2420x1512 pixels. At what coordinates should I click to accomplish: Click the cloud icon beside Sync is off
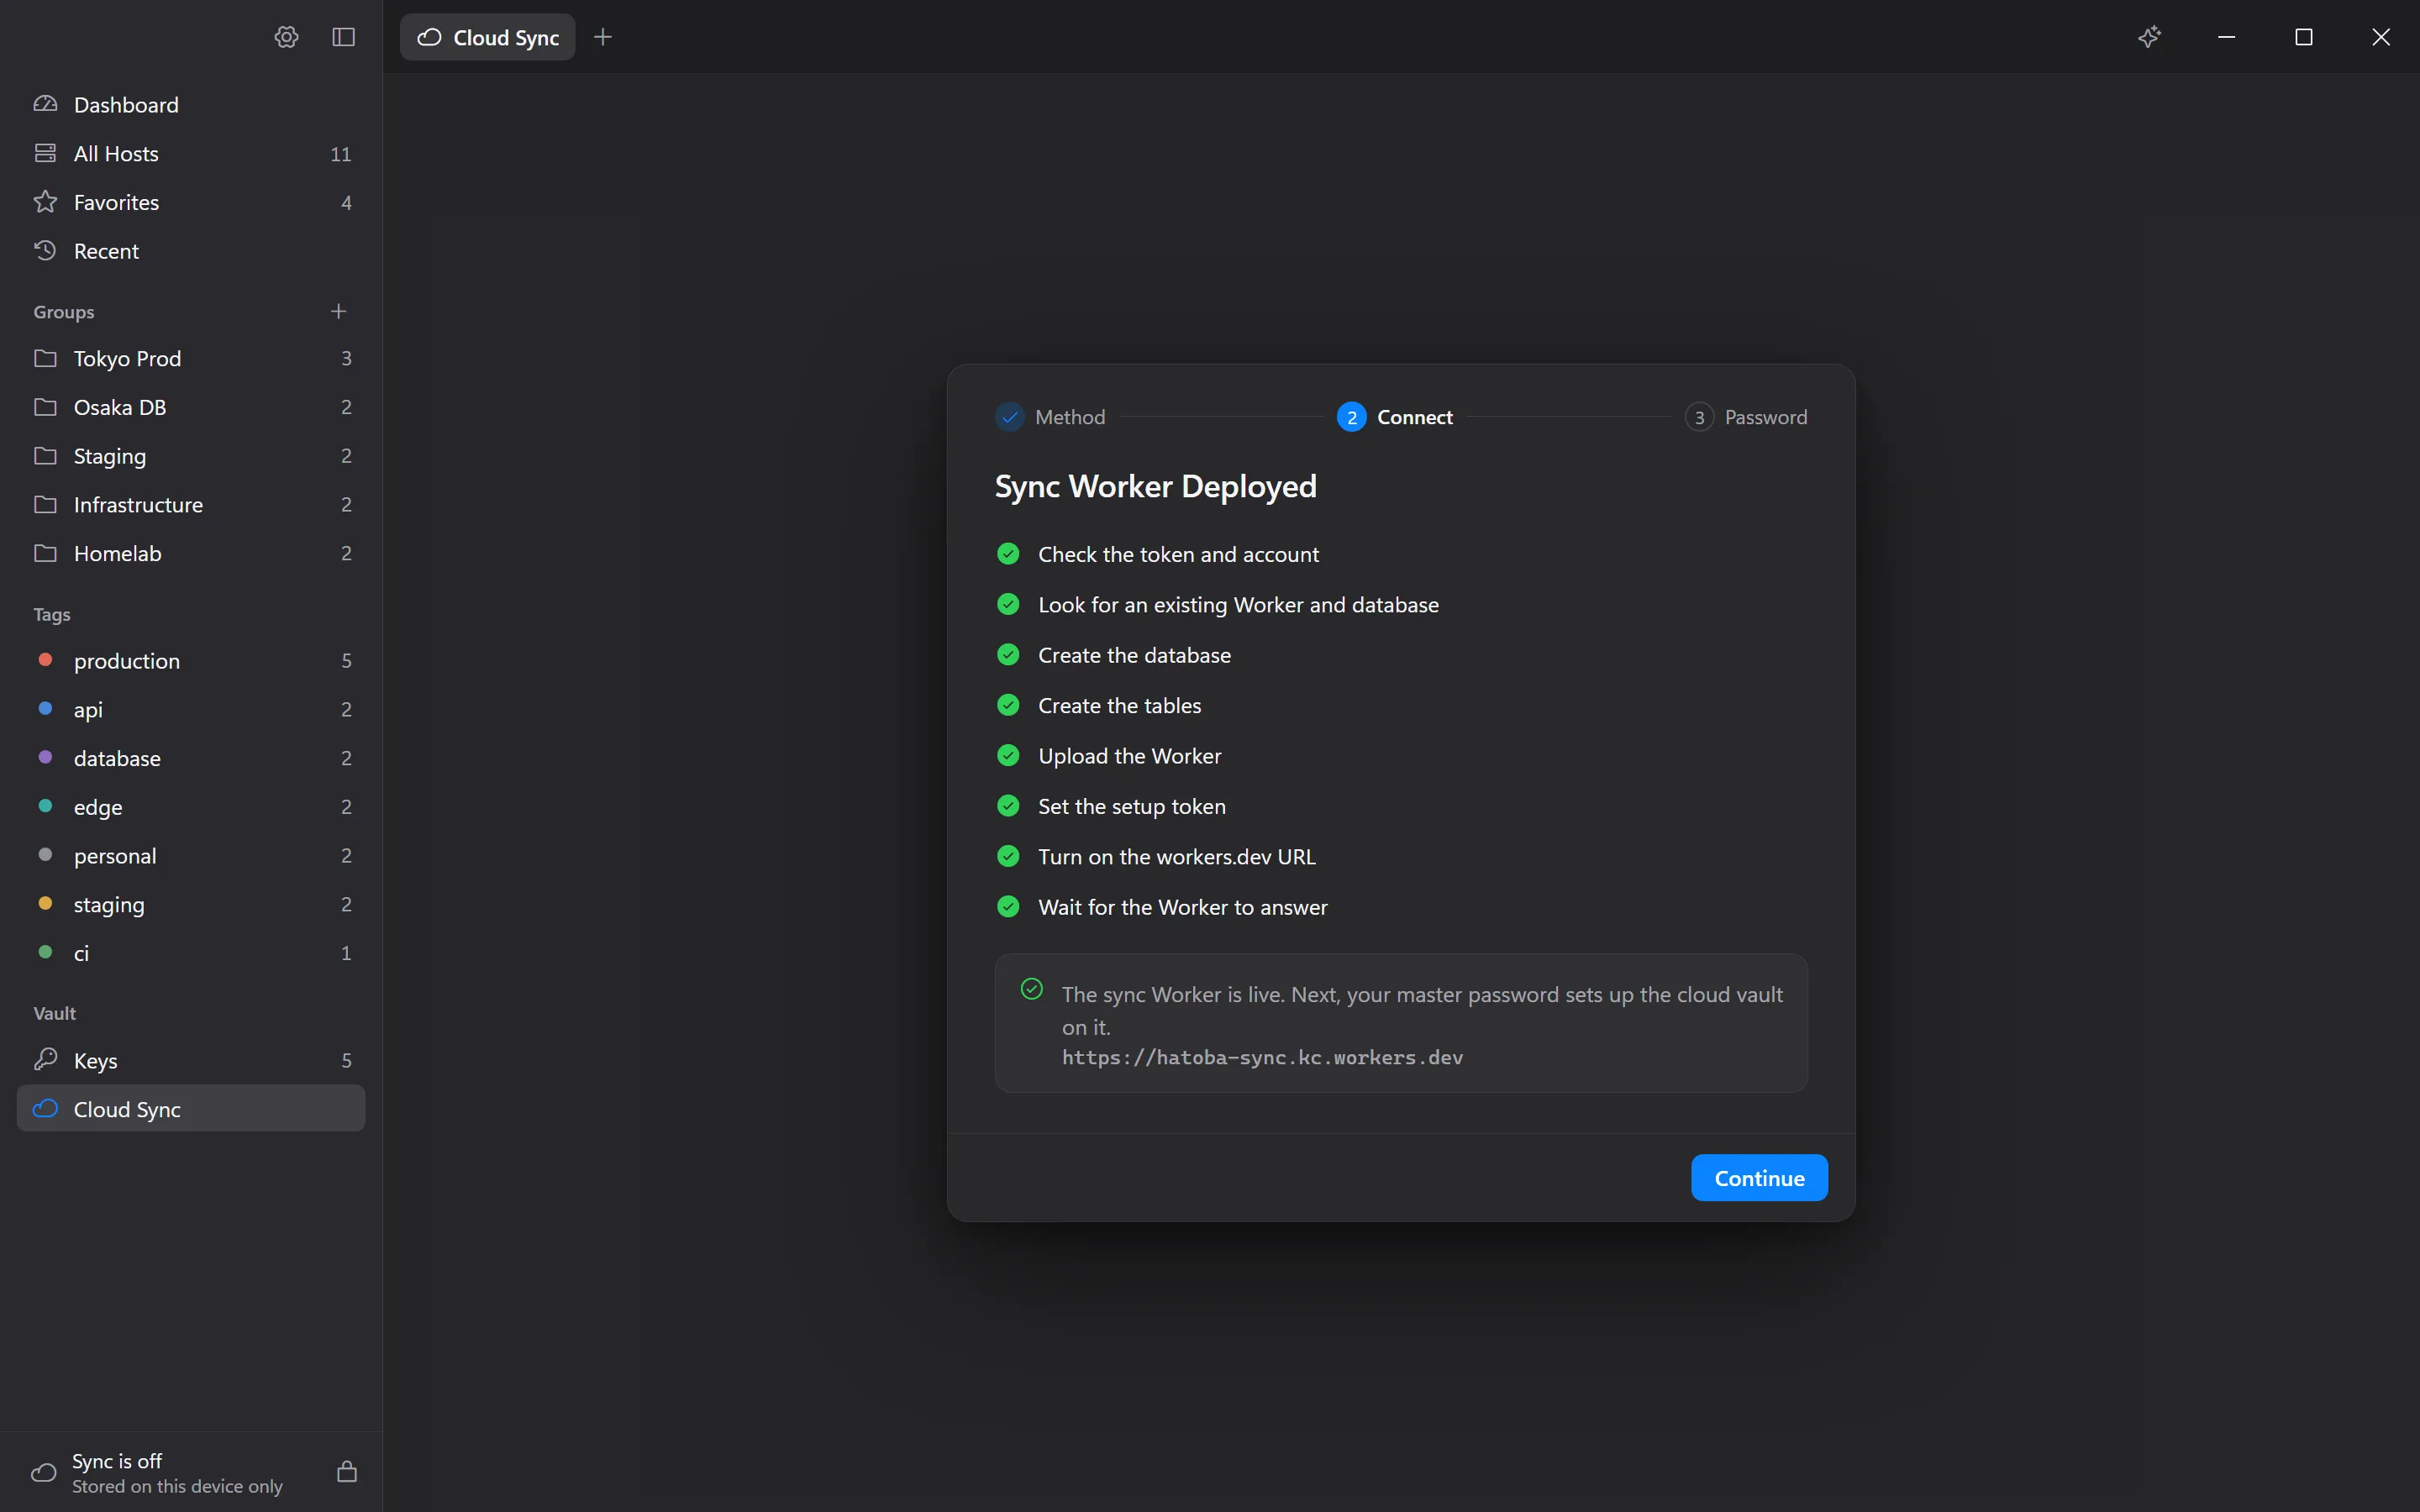[44, 1473]
